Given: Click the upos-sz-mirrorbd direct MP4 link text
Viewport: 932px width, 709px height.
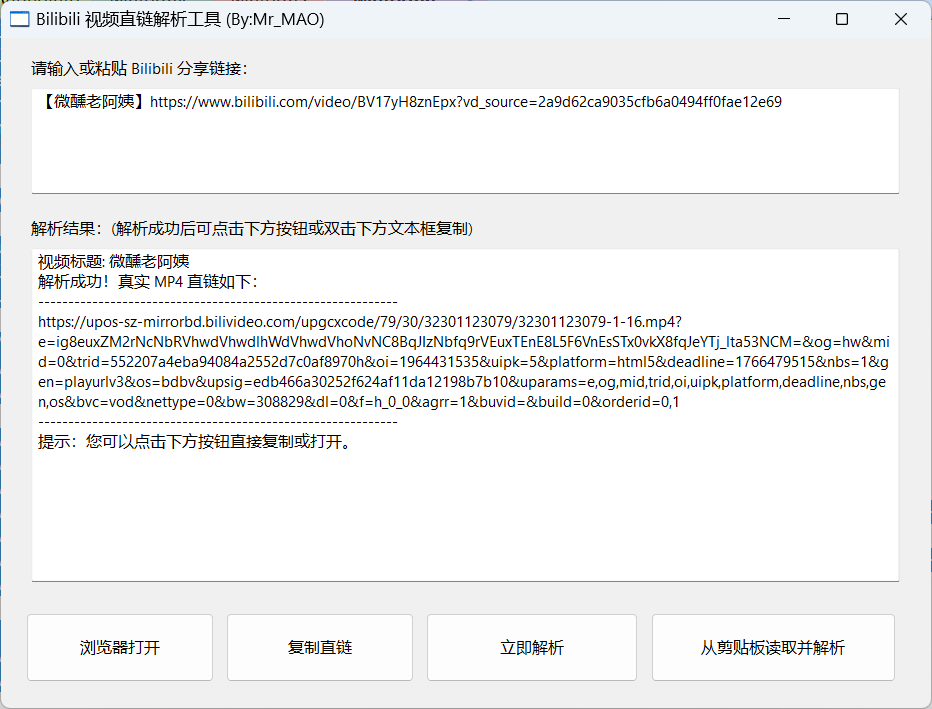Looking at the screenshot, I should click(360, 322).
